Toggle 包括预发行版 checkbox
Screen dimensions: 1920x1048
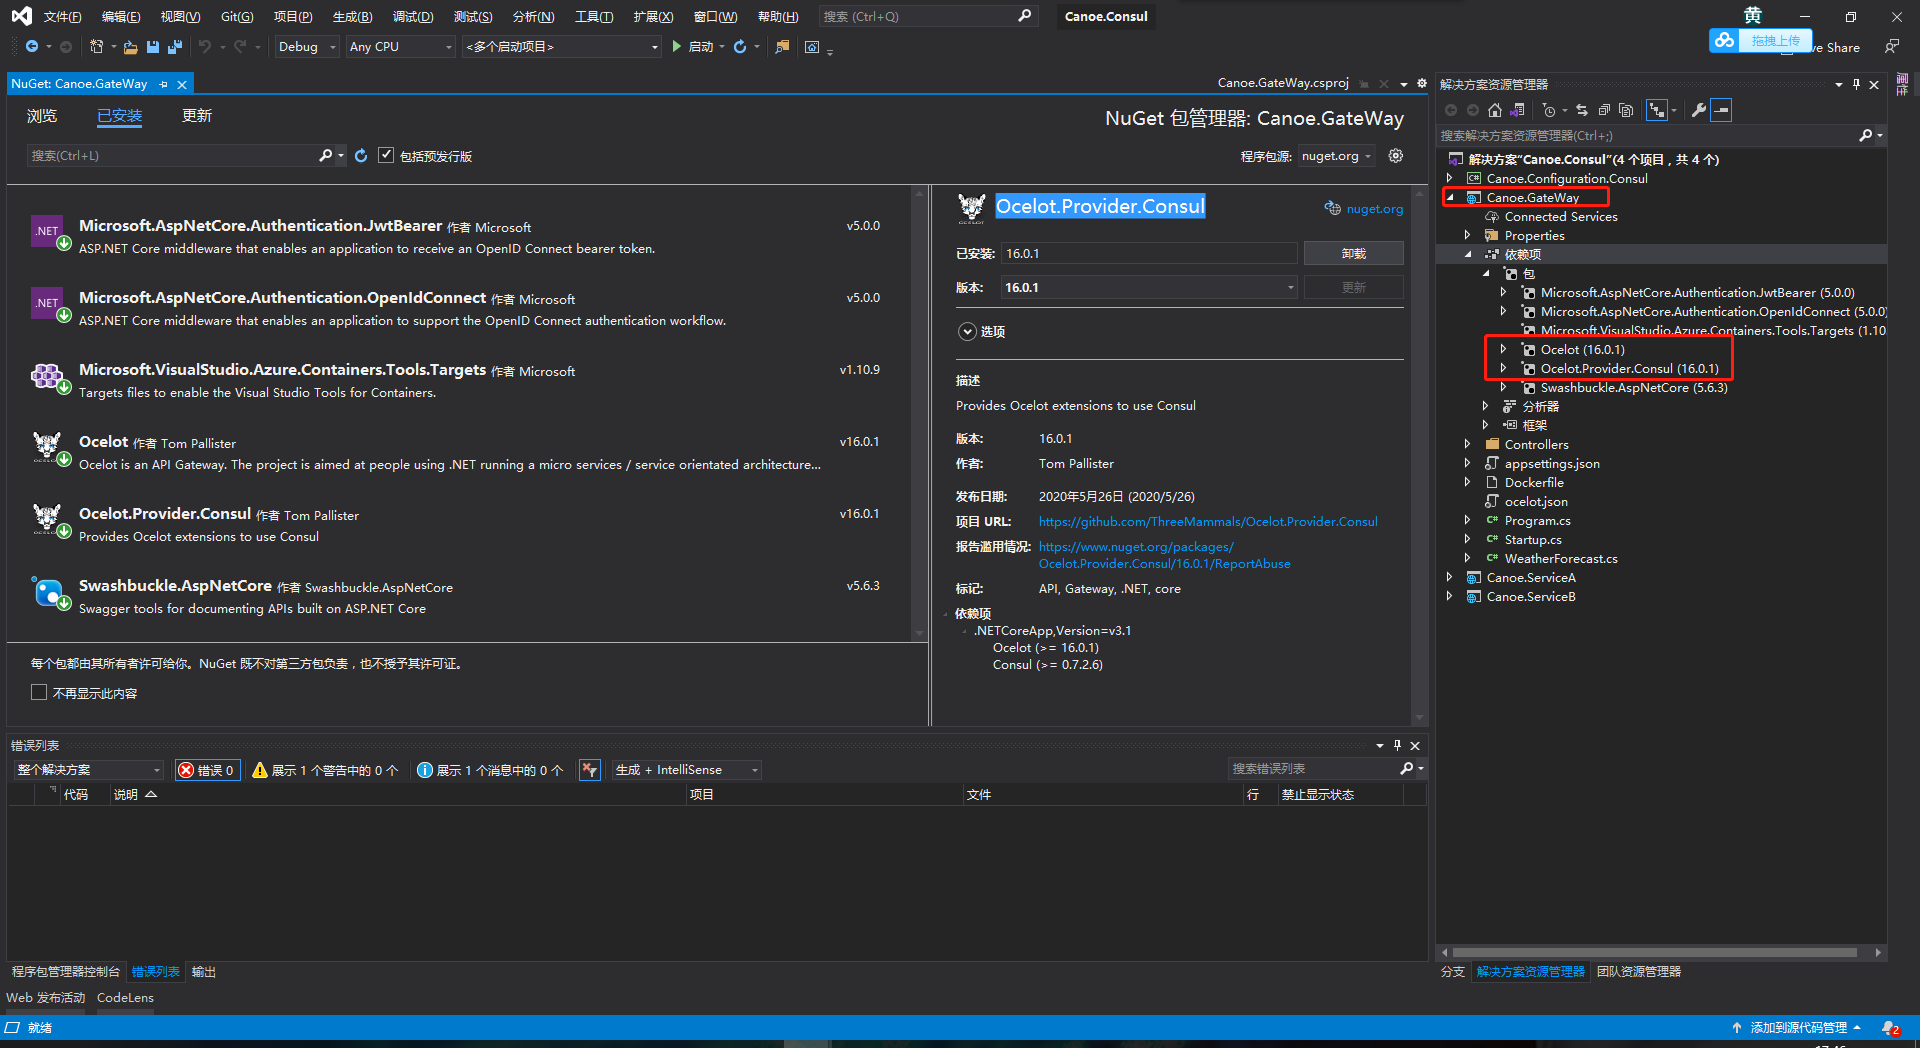[386, 156]
